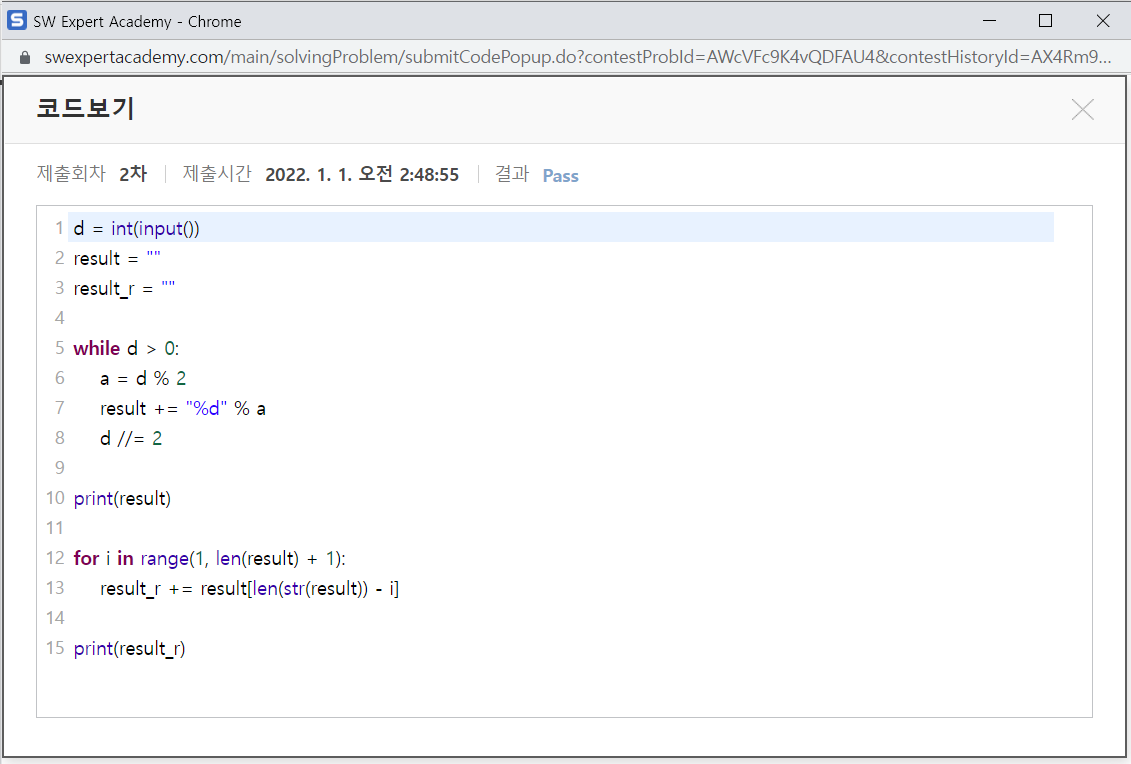Click code line d //= 2

pos(131,439)
